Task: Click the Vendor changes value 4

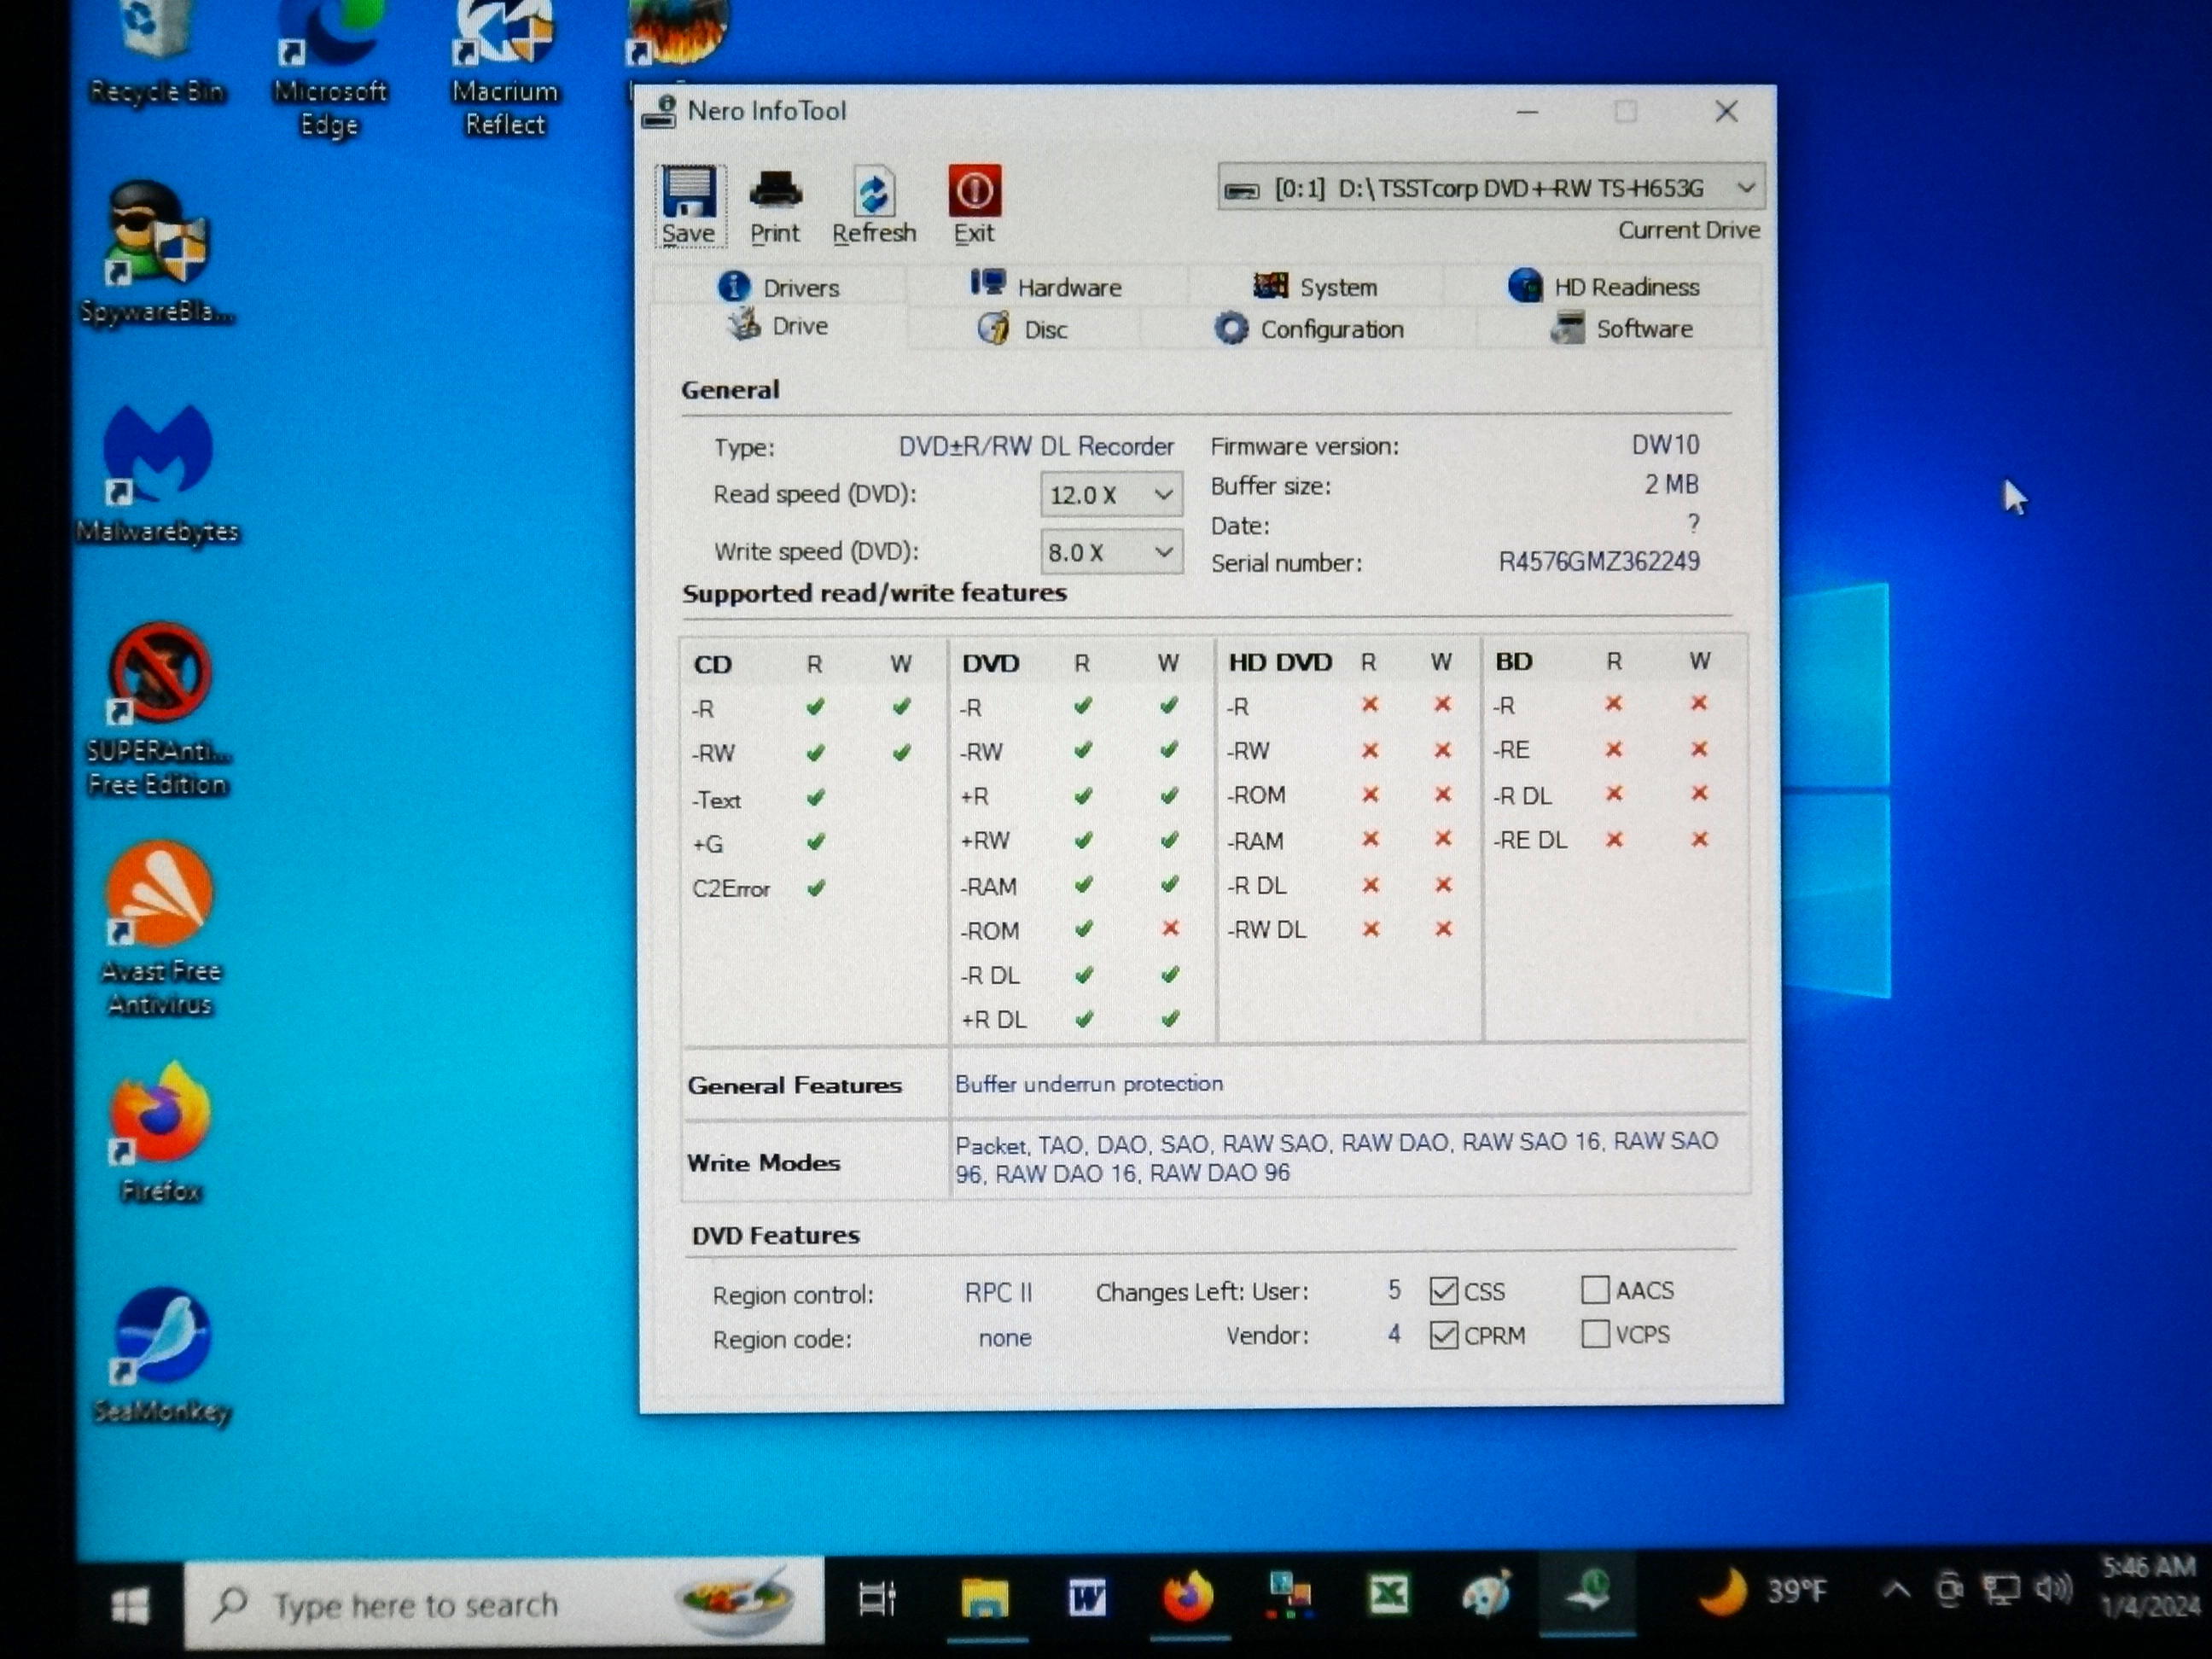Action: click(x=1394, y=1334)
